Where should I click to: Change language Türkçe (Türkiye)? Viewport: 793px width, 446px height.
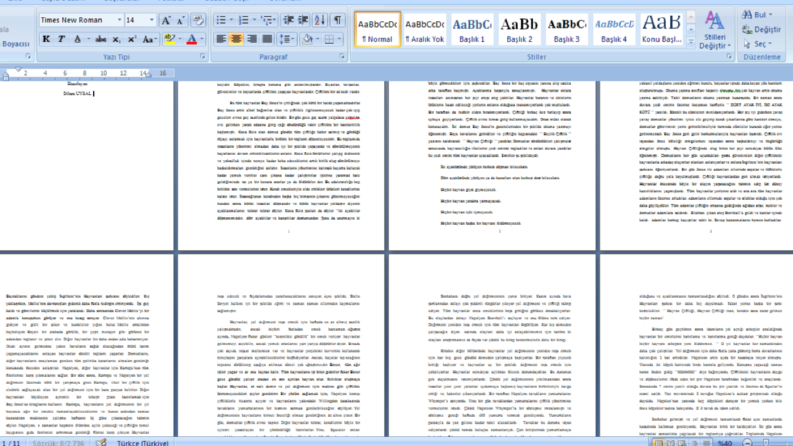pos(143,443)
